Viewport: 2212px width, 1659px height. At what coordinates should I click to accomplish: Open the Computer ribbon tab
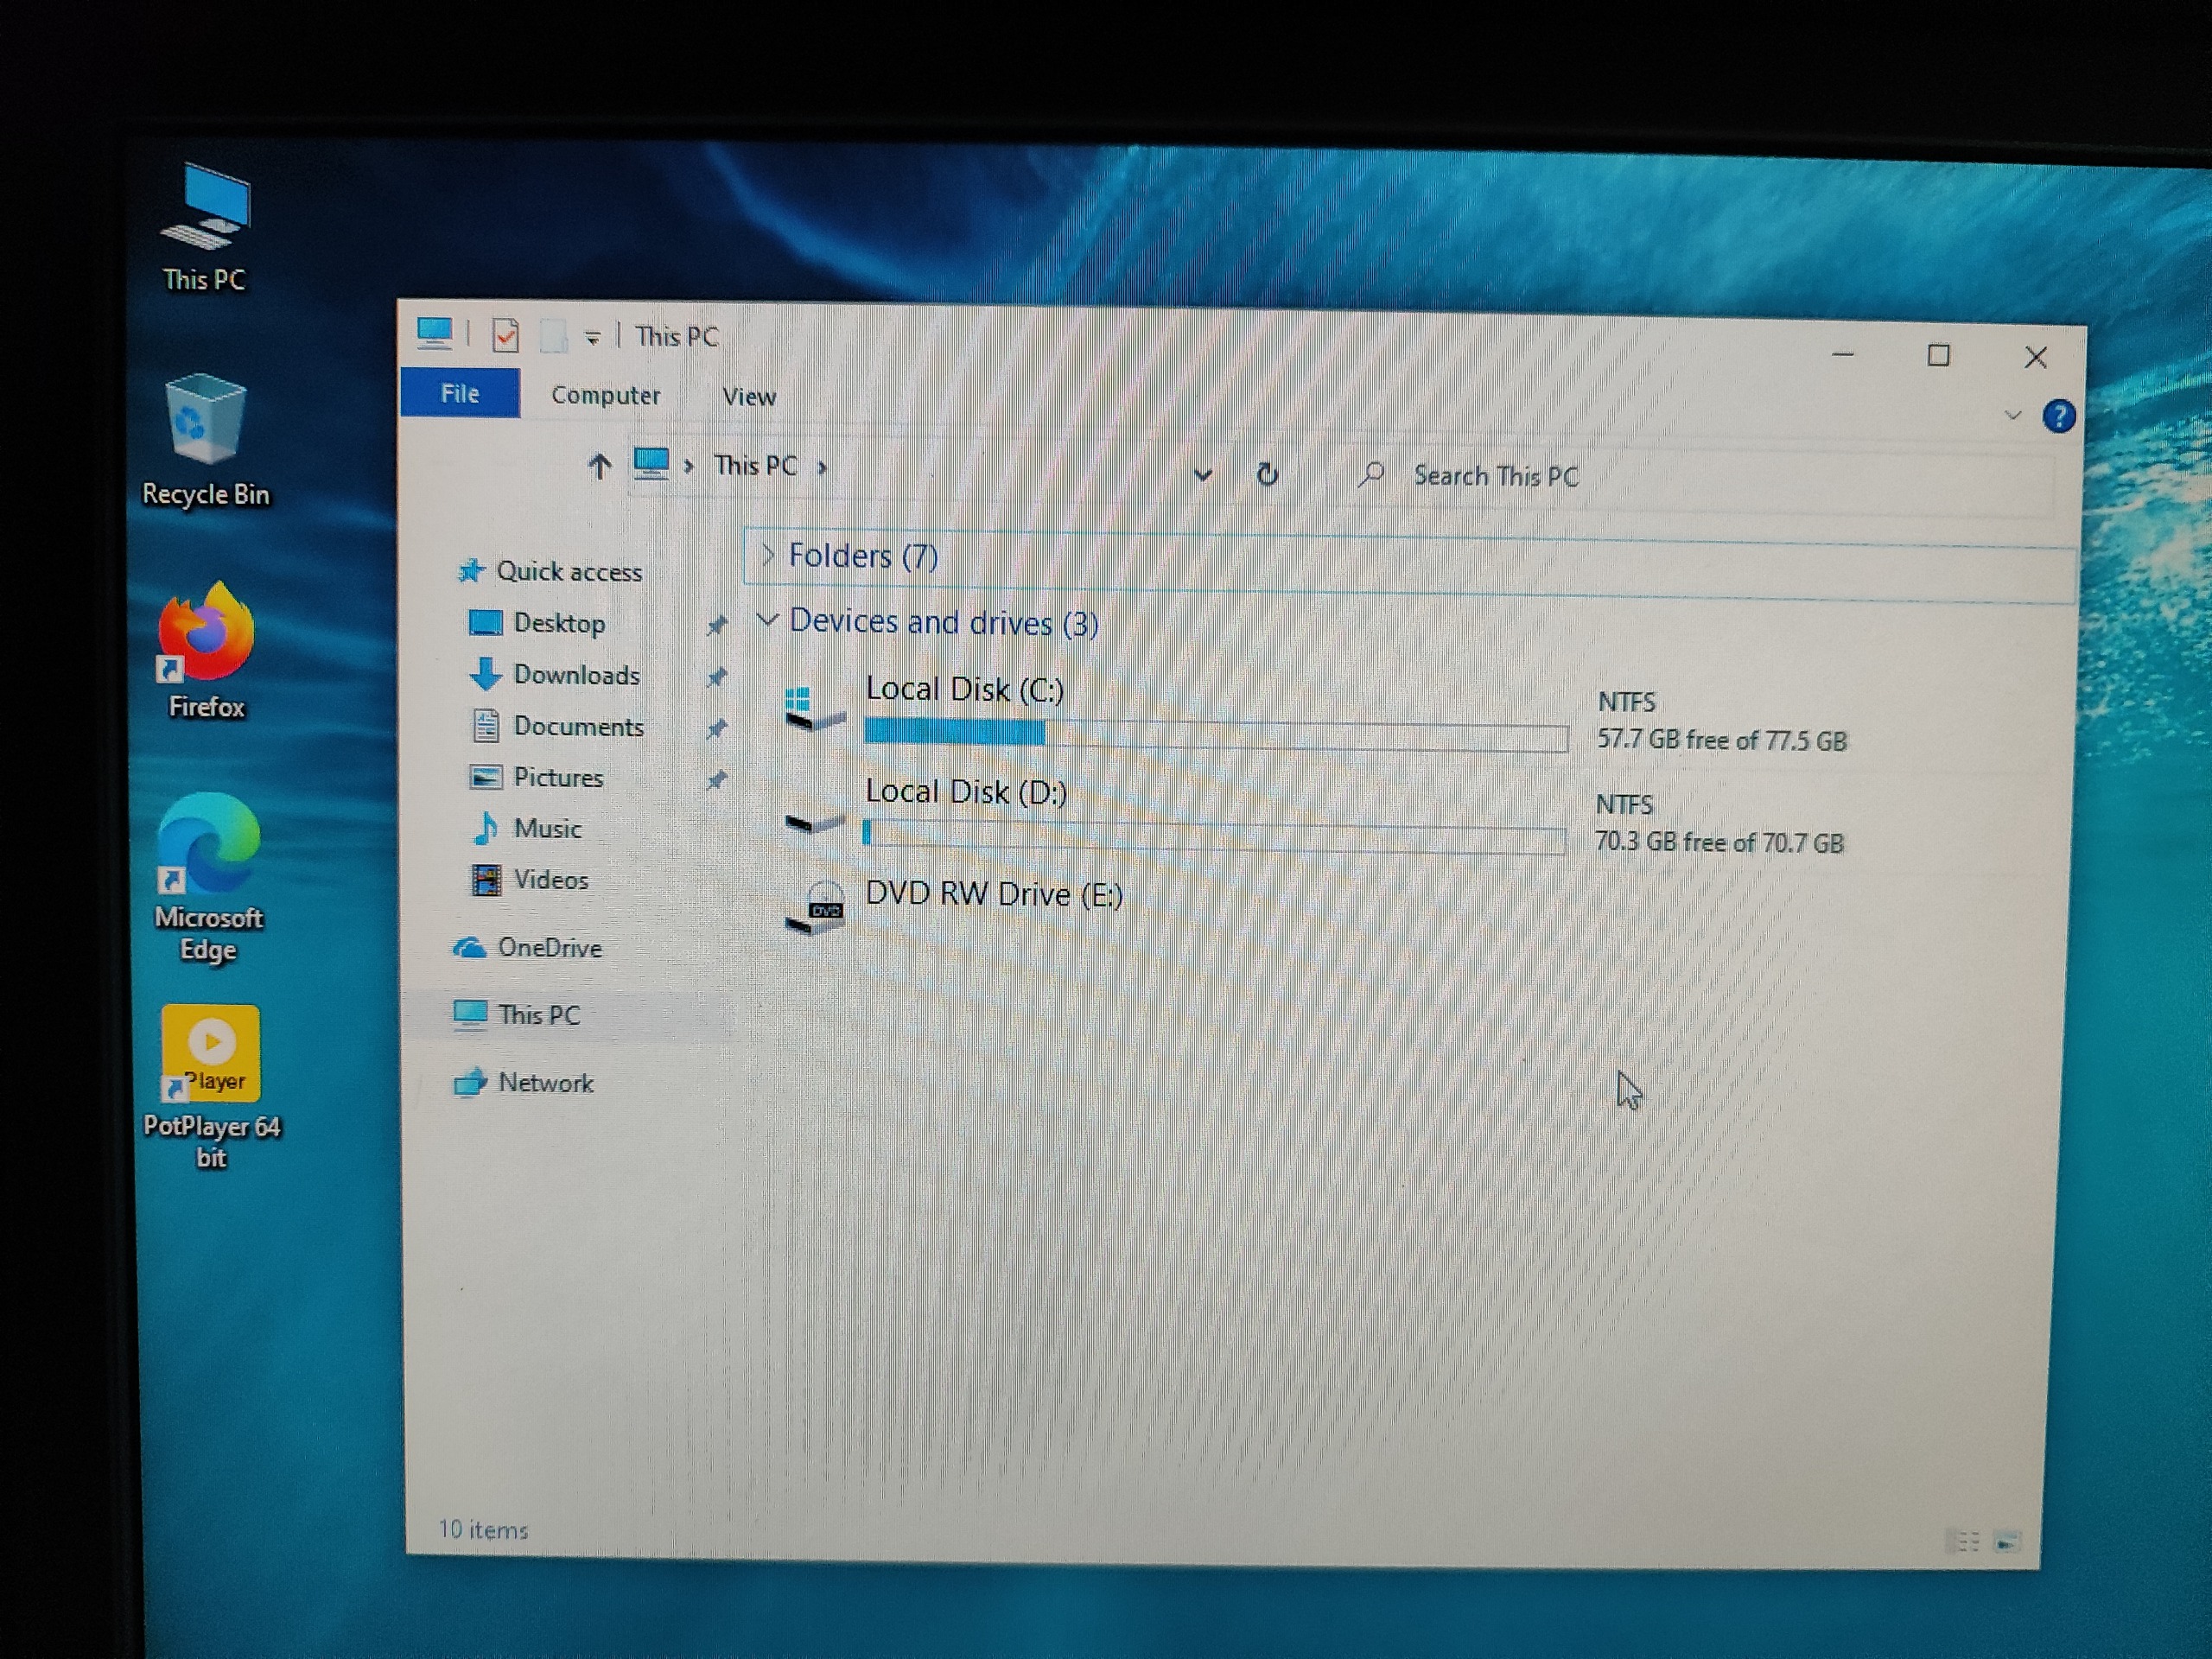[605, 395]
